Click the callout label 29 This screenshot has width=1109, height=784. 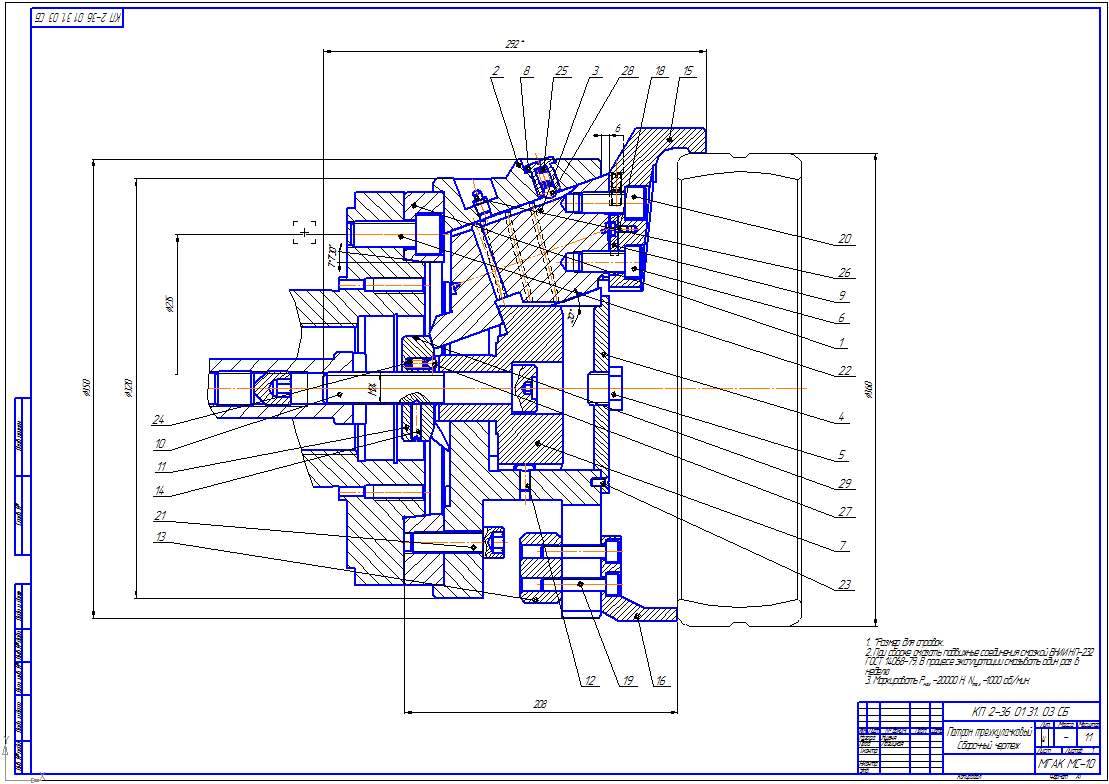tap(844, 484)
